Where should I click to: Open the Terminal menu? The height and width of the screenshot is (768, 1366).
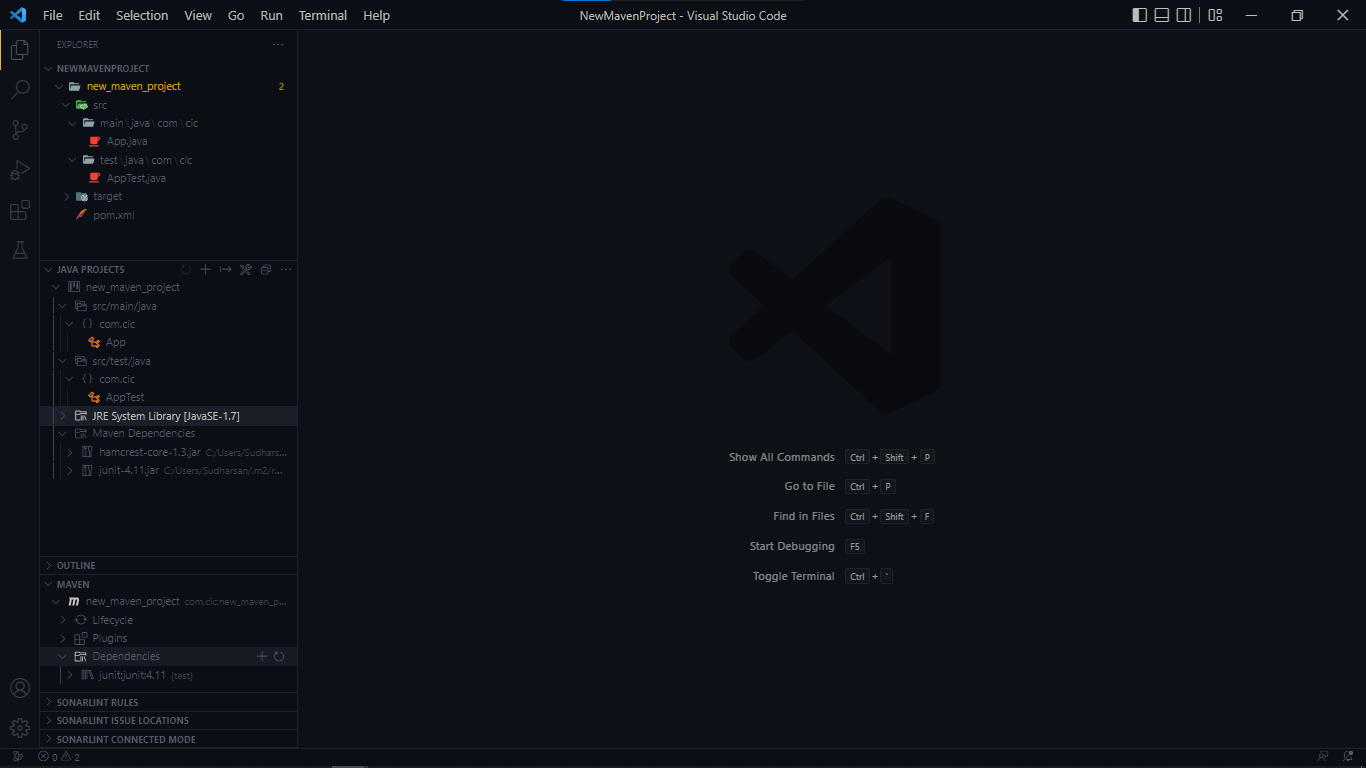pyautogui.click(x=323, y=15)
